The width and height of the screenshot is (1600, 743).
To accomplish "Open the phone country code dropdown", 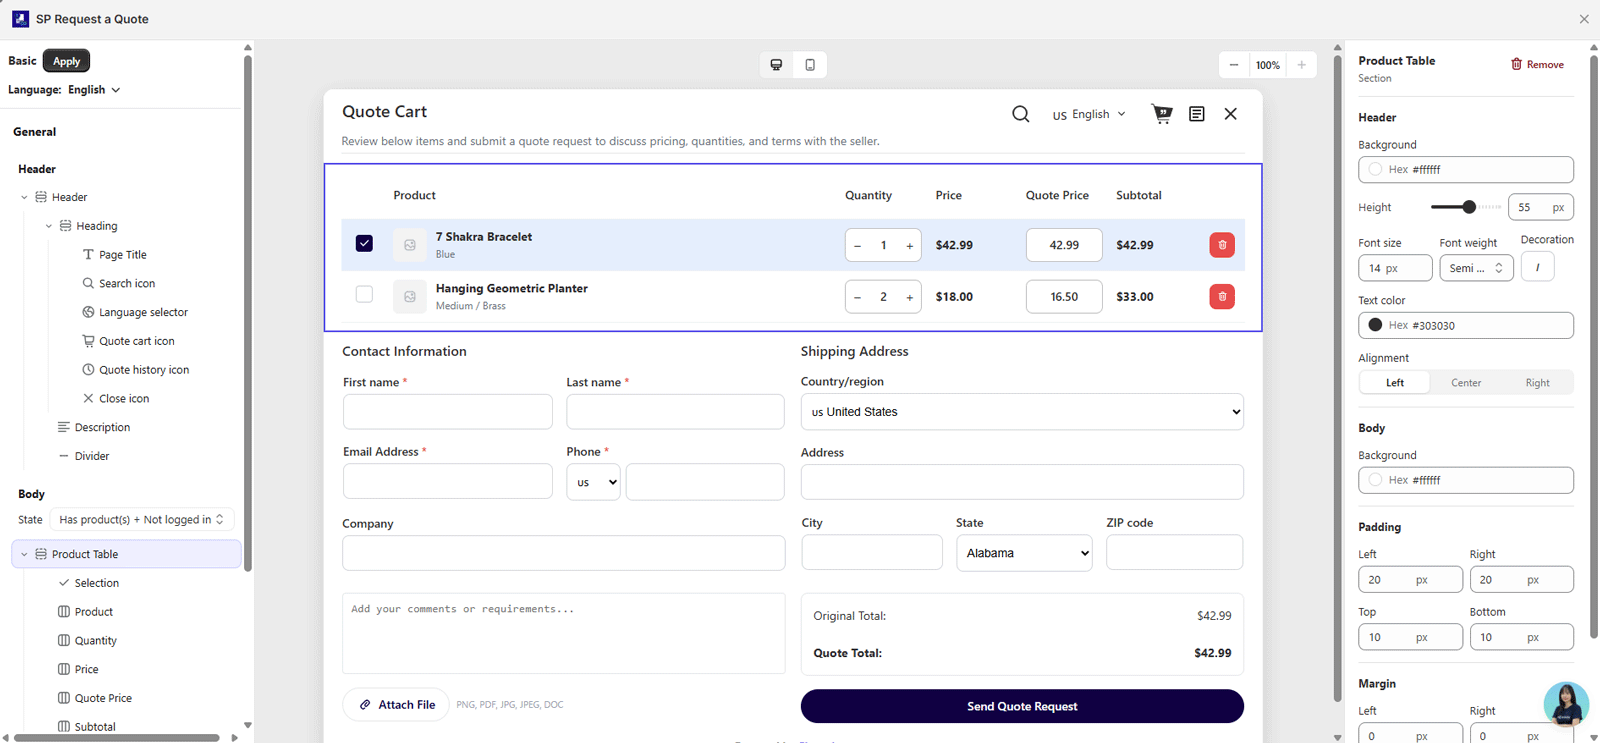I will pyautogui.click(x=593, y=482).
